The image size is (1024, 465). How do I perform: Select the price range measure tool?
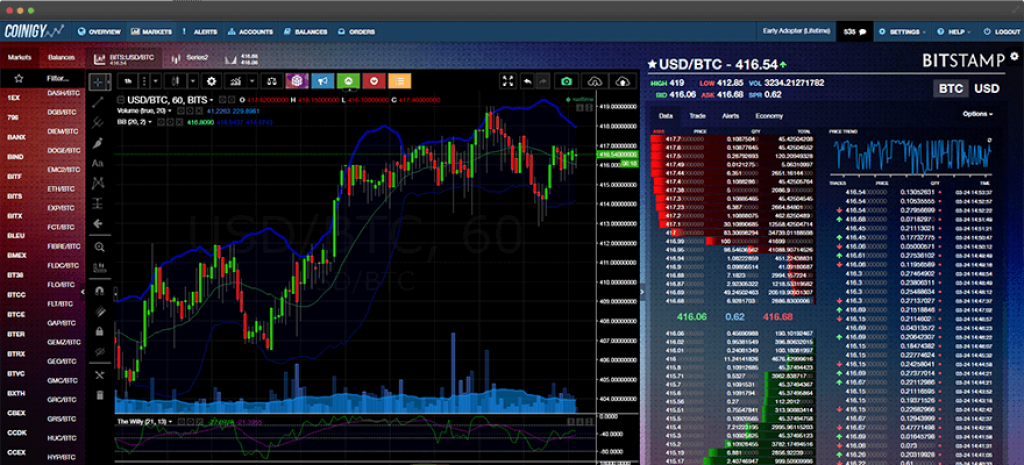point(99,203)
